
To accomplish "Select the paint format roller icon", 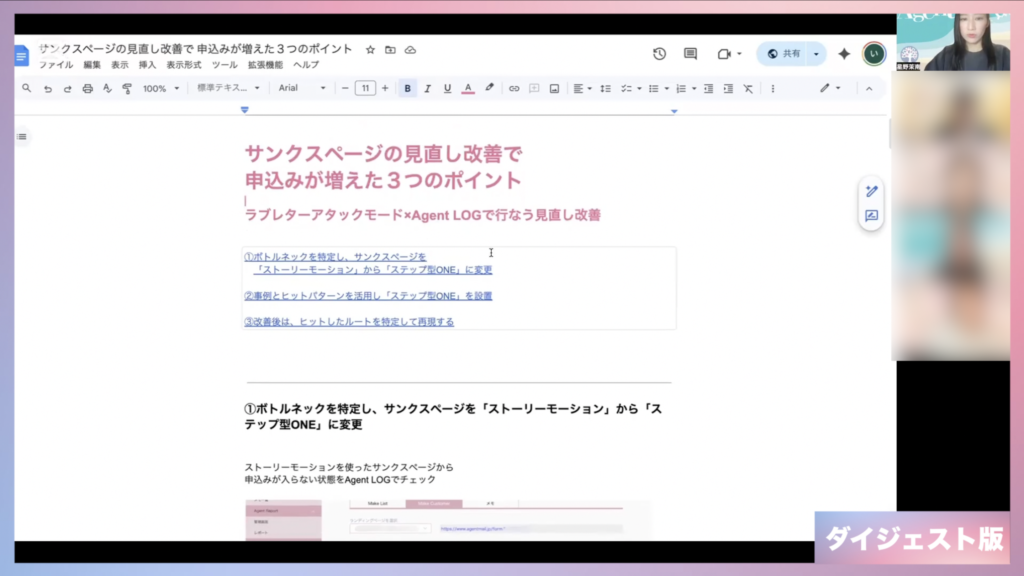I will (127, 89).
